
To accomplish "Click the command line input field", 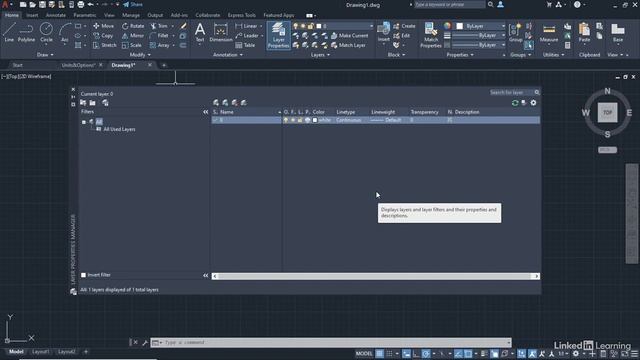I will (331, 342).
